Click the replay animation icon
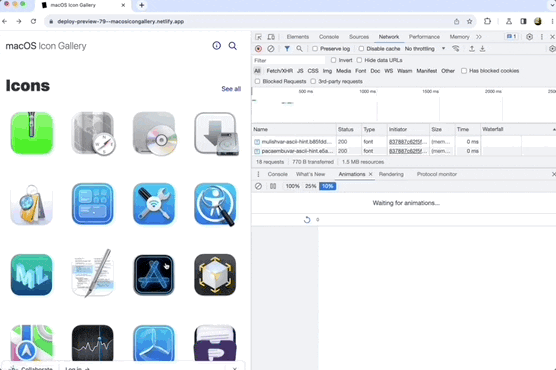 pos(307,220)
